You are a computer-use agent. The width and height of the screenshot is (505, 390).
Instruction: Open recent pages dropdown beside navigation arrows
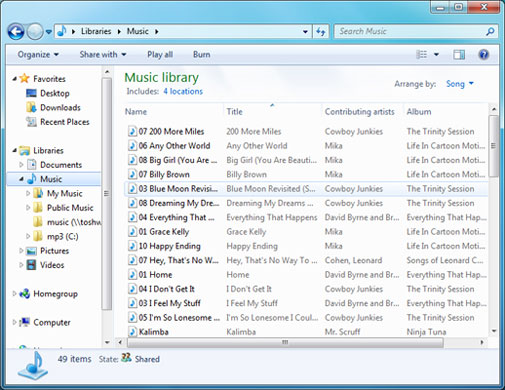49,32
